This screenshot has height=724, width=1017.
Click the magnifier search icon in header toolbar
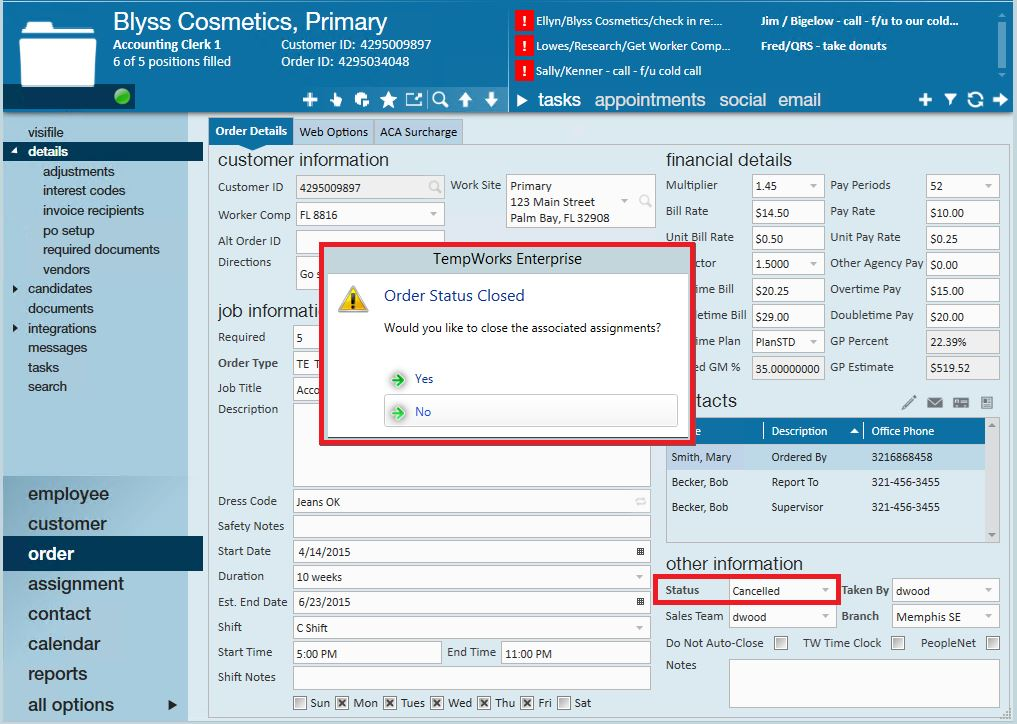click(440, 99)
